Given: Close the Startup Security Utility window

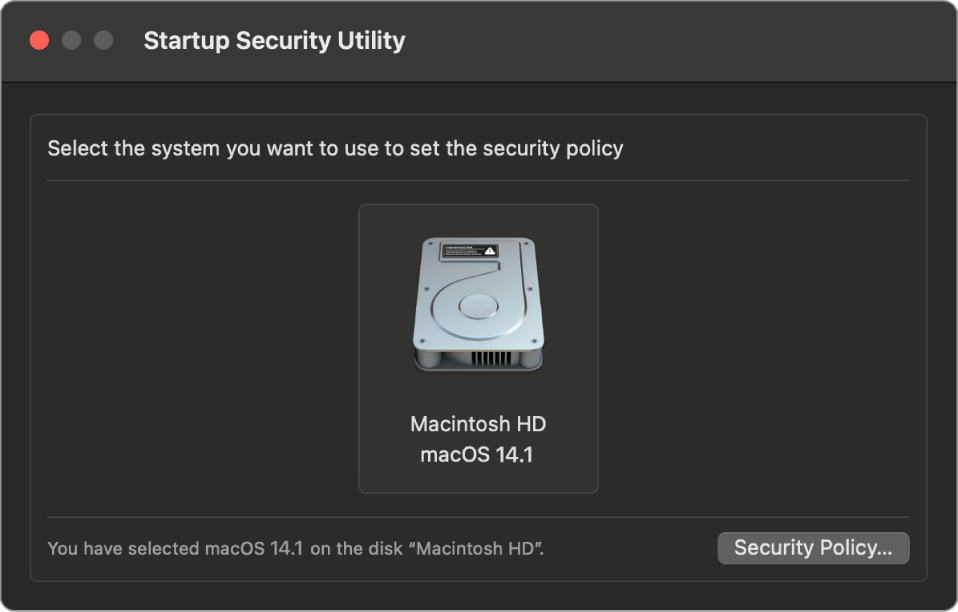Looking at the screenshot, I should (x=39, y=40).
